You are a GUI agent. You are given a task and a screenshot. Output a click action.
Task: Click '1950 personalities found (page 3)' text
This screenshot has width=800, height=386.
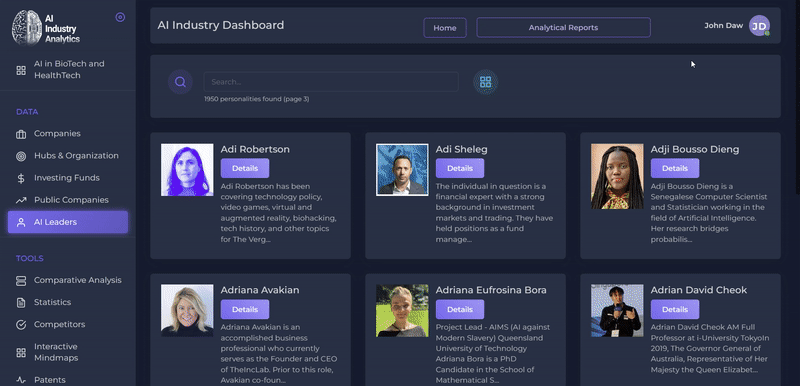[x=257, y=99]
